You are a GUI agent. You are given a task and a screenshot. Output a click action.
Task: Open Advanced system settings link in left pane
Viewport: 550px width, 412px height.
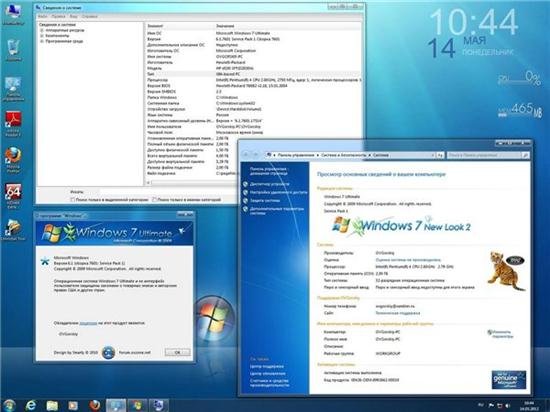point(277,211)
